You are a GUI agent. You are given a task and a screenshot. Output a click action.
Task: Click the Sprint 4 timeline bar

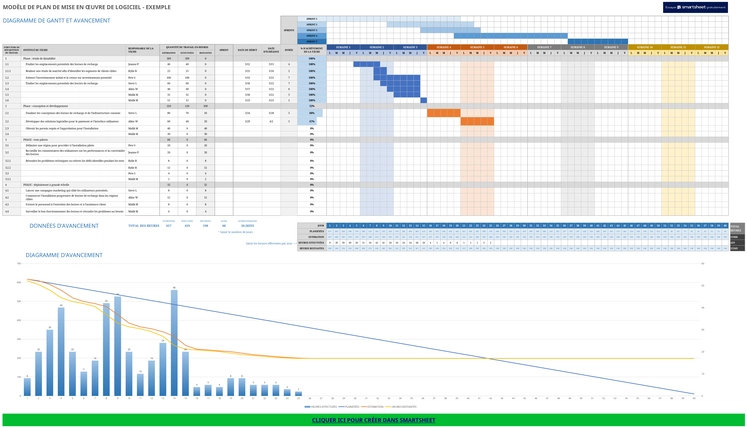pyautogui.click(x=511, y=36)
